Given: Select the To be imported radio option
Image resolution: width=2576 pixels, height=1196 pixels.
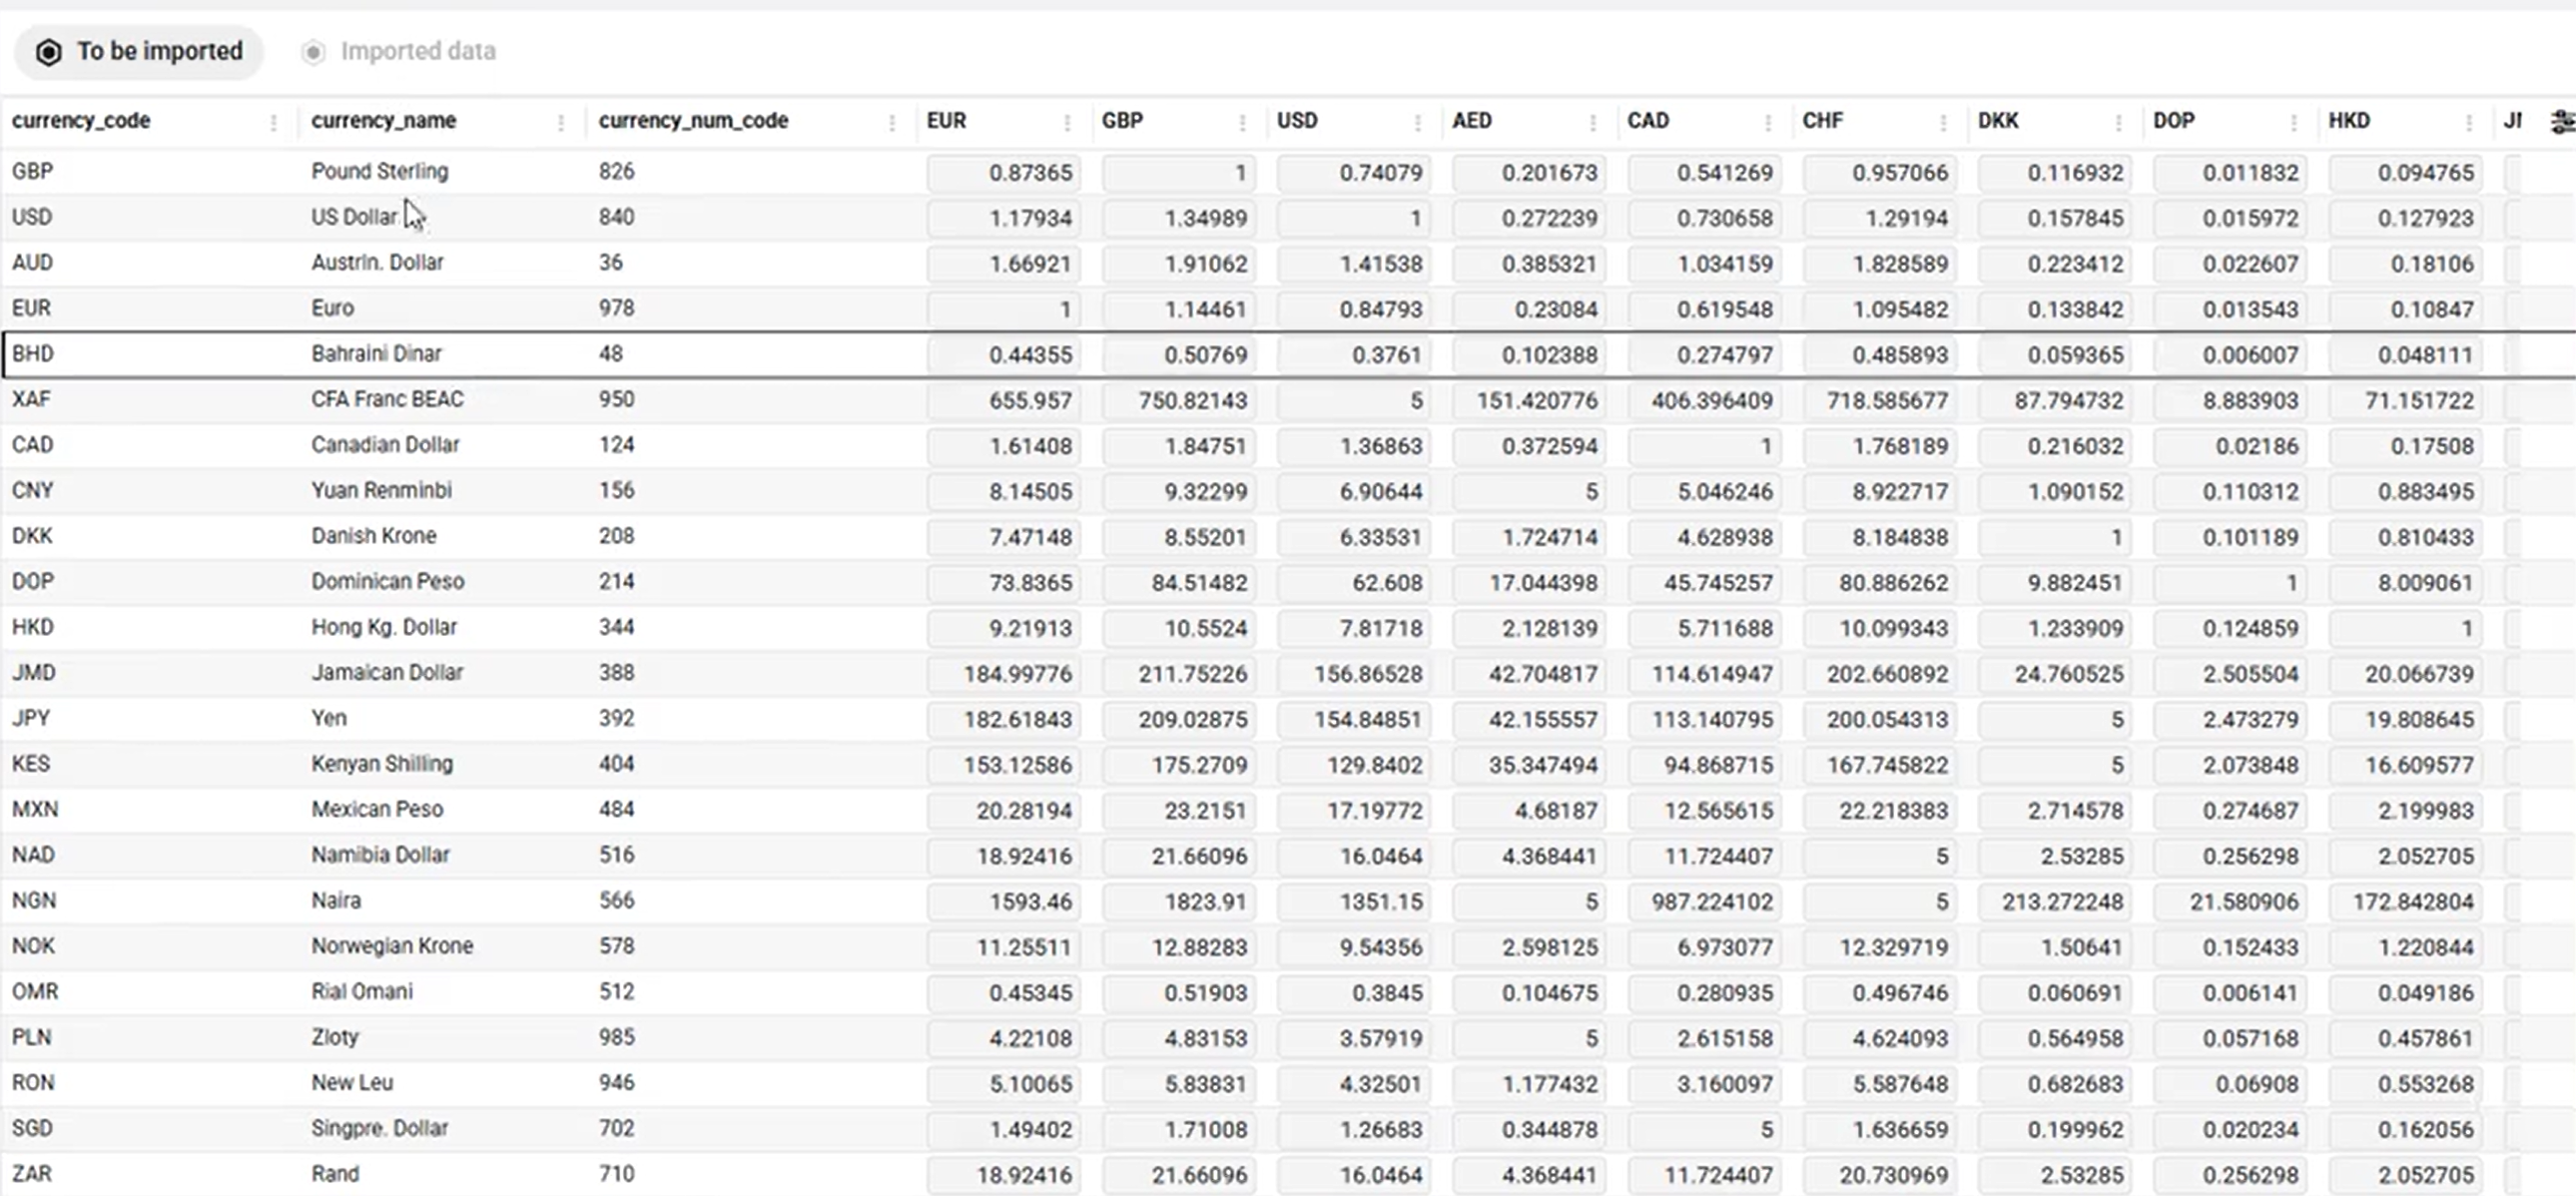Looking at the screenshot, I should [x=50, y=52].
